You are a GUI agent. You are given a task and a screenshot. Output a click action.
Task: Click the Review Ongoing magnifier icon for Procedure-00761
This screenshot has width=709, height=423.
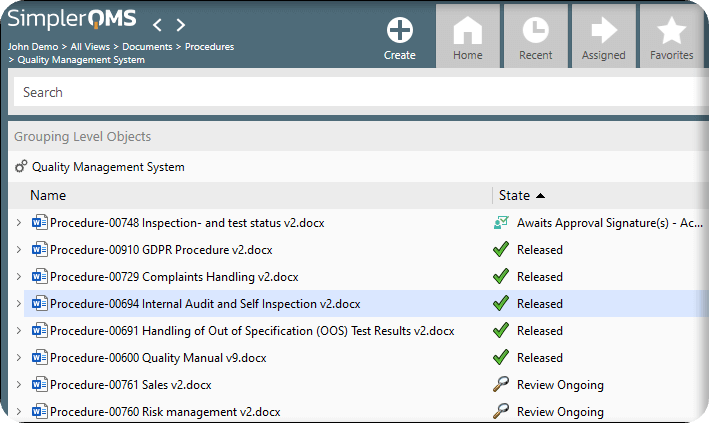[x=501, y=385]
